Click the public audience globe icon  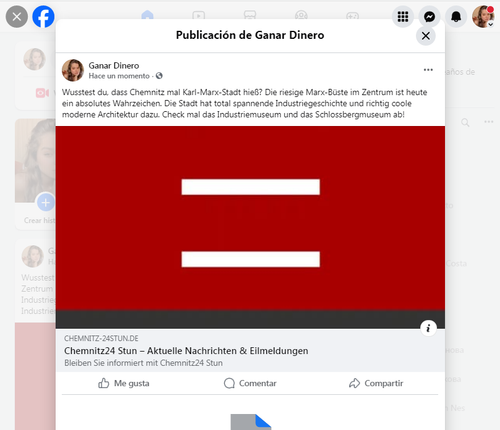pos(159,76)
